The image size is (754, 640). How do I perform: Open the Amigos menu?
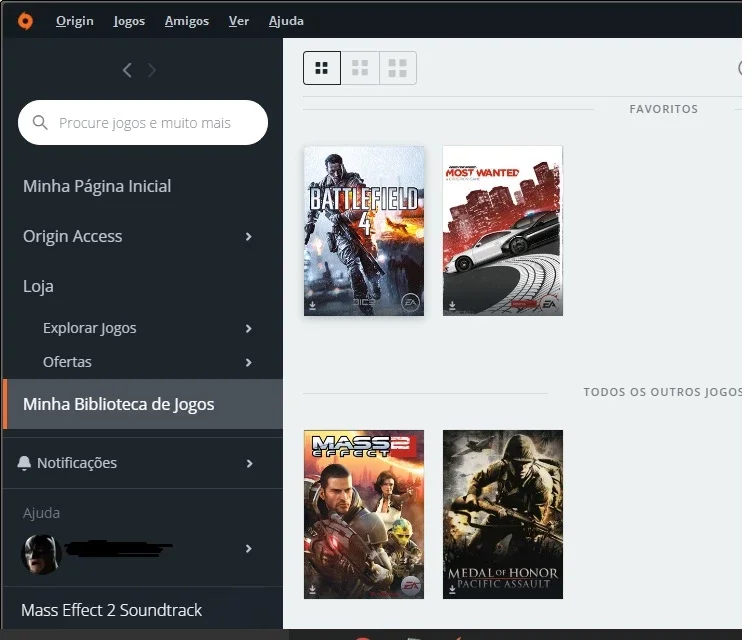(187, 21)
